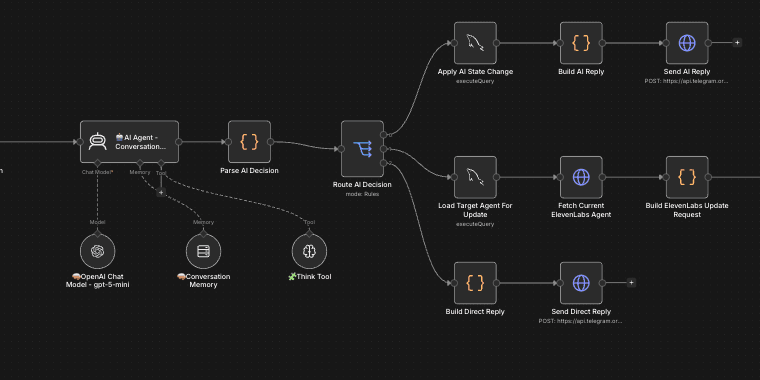
Task: Click executeQuery under Apply AI State Change
Action: [475, 81]
